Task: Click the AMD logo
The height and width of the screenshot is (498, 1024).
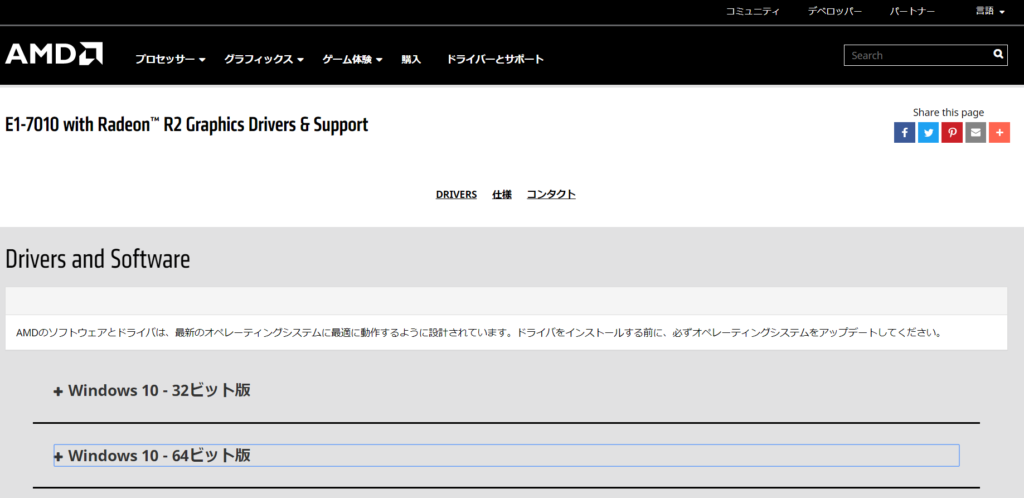Action: (x=54, y=54)
